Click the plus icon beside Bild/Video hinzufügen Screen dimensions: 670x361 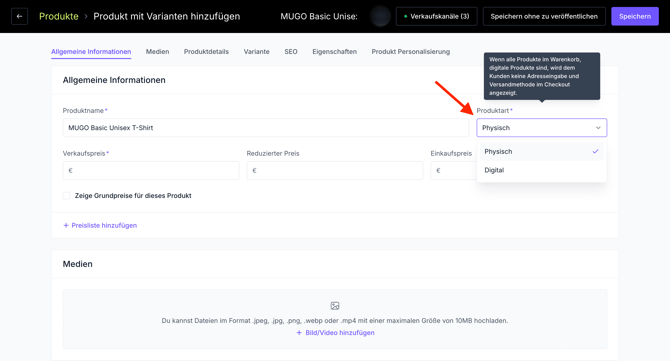point(299,333)
